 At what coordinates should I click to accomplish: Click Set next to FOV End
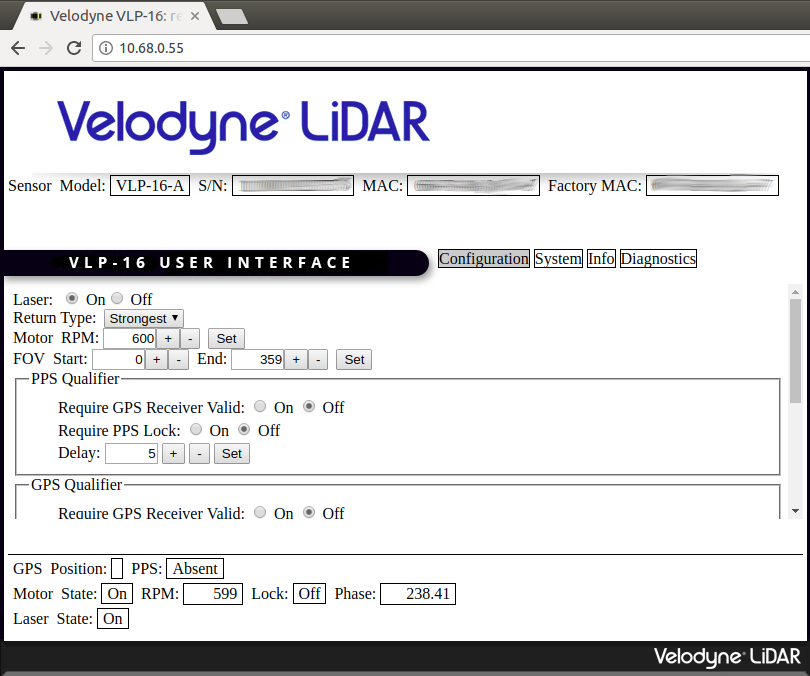click(x=354, y=359)
